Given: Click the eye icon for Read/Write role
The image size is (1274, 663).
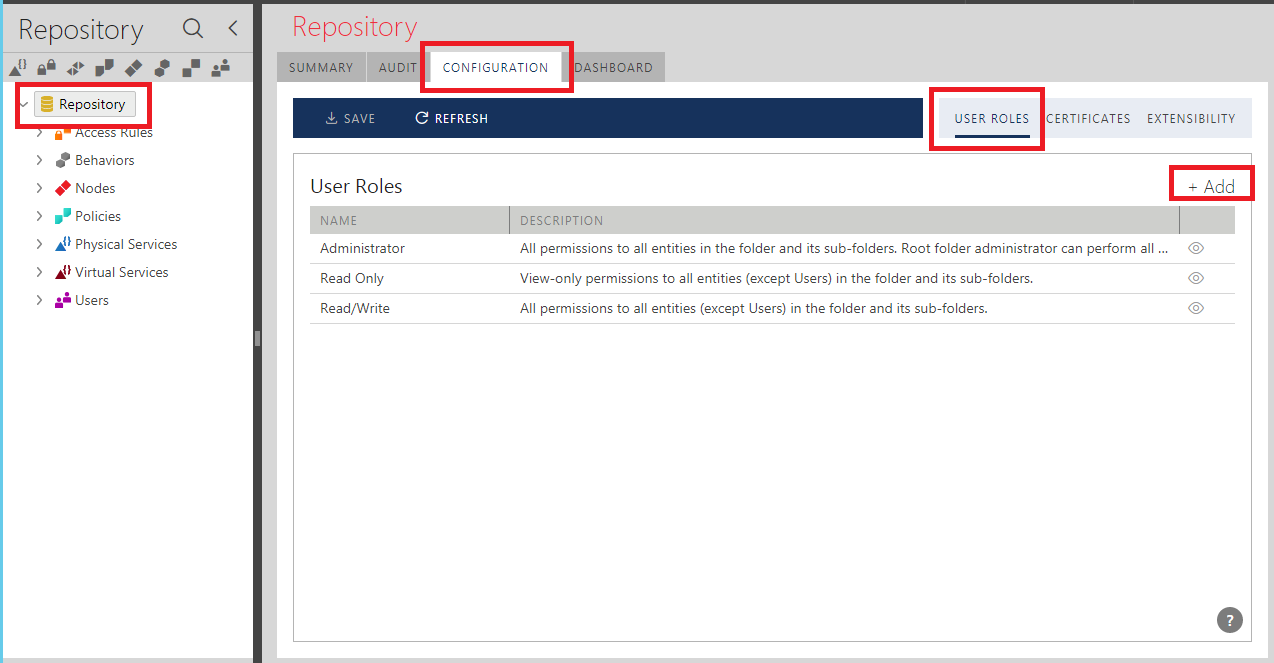Looking at the screenshot, I should point(1195,309).
